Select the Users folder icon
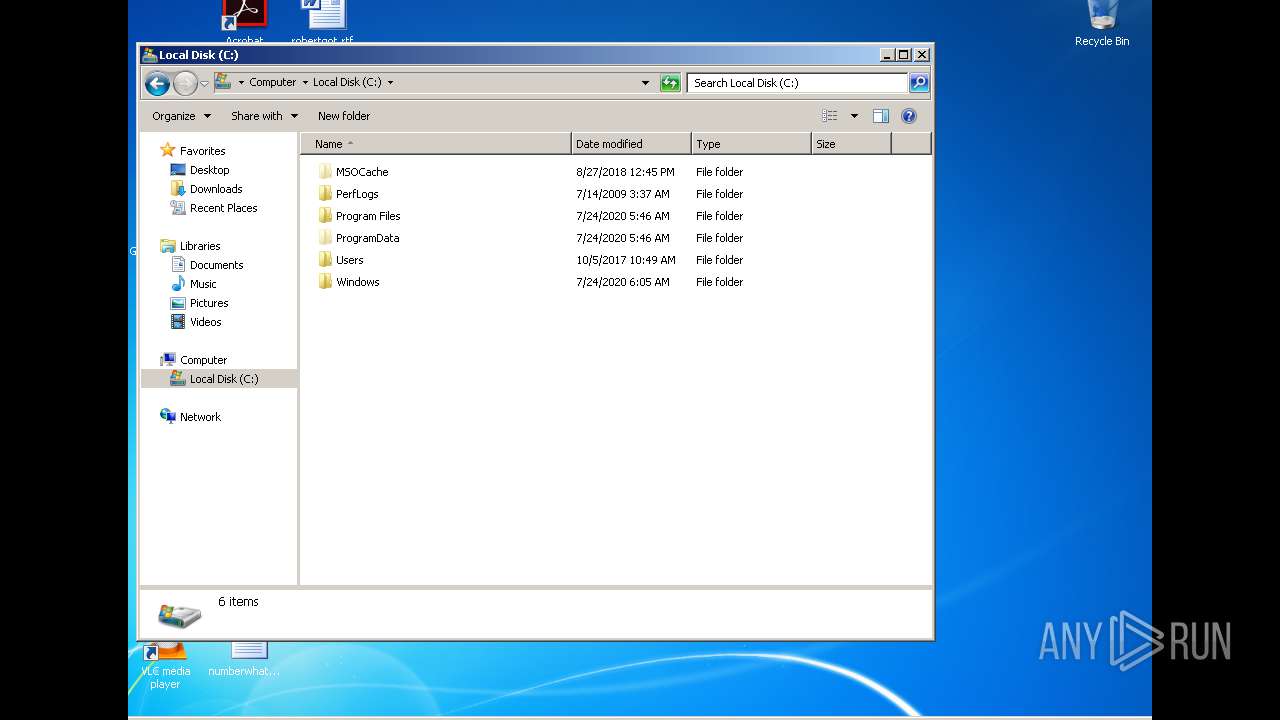This screenshot has height=720, width=1280. tap(325, 260)
